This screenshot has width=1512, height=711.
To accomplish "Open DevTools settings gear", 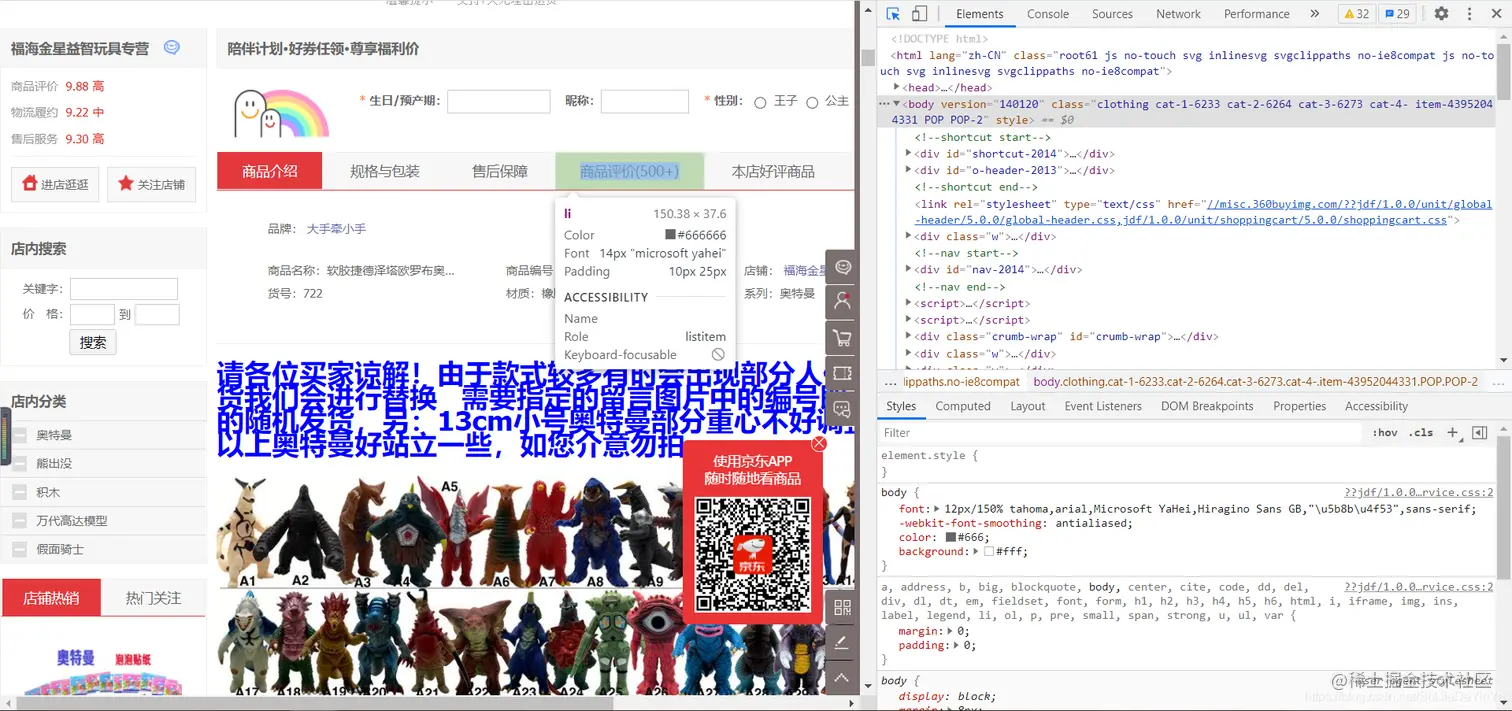I will [1441, 13].
